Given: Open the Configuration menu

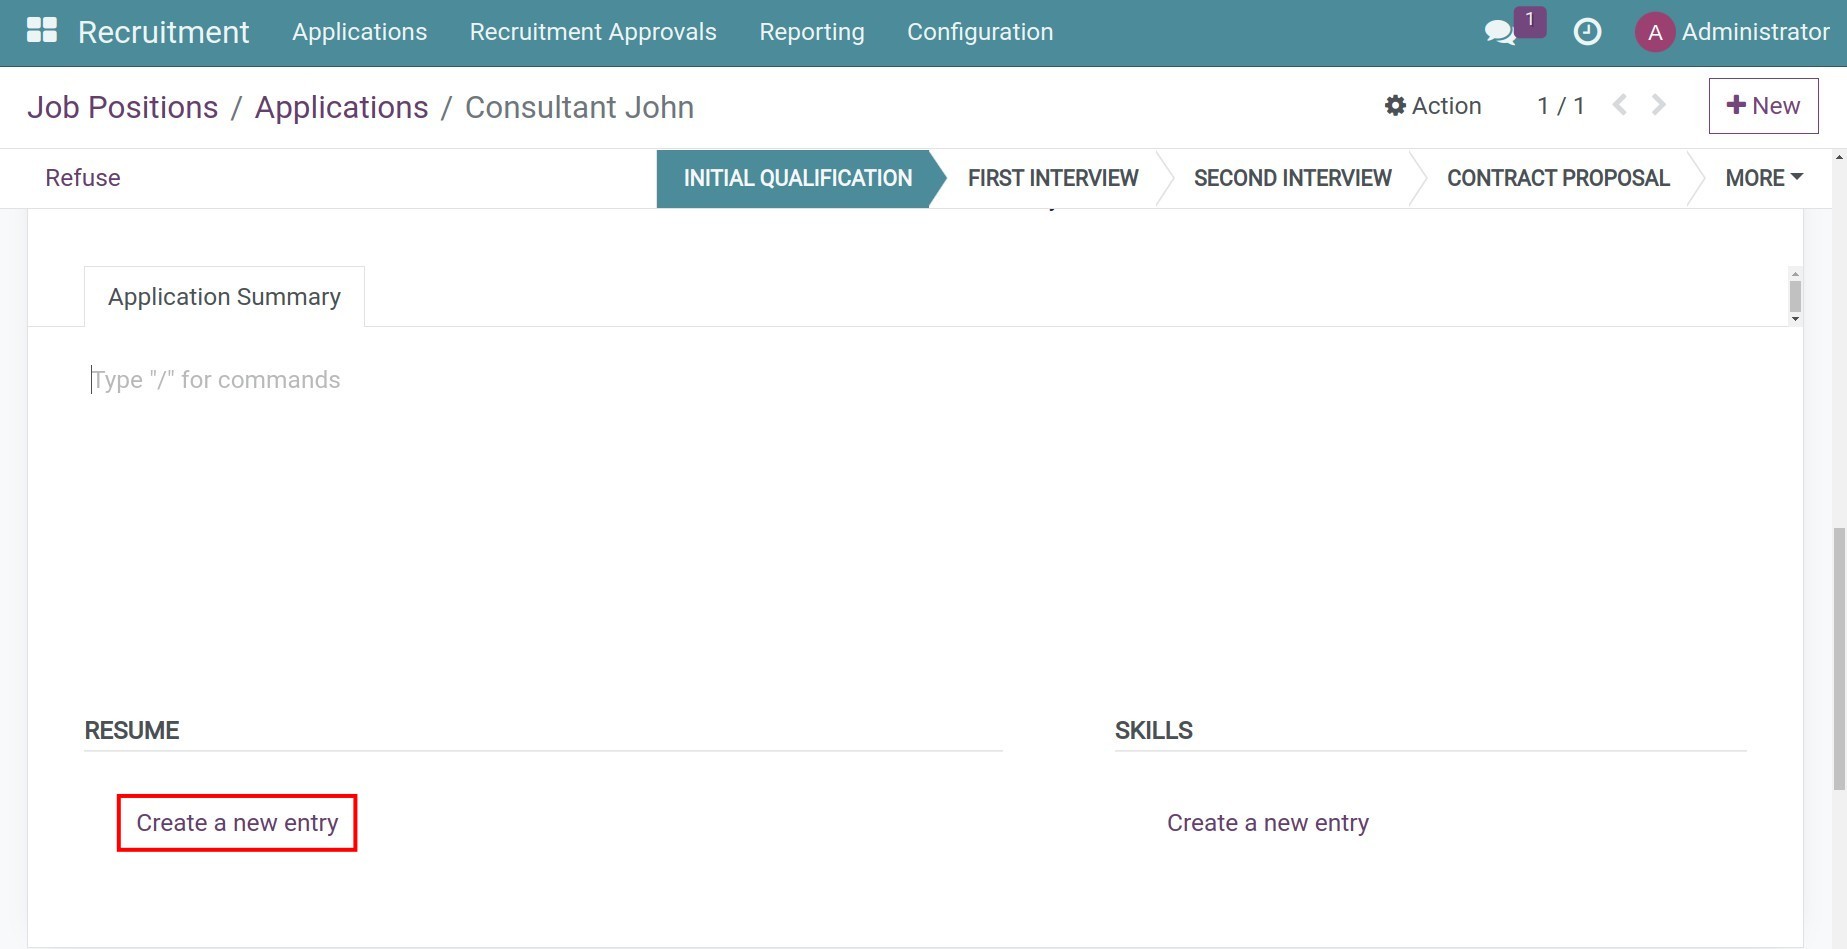Looking at the screenshot, I should click(x=979, y=31).
